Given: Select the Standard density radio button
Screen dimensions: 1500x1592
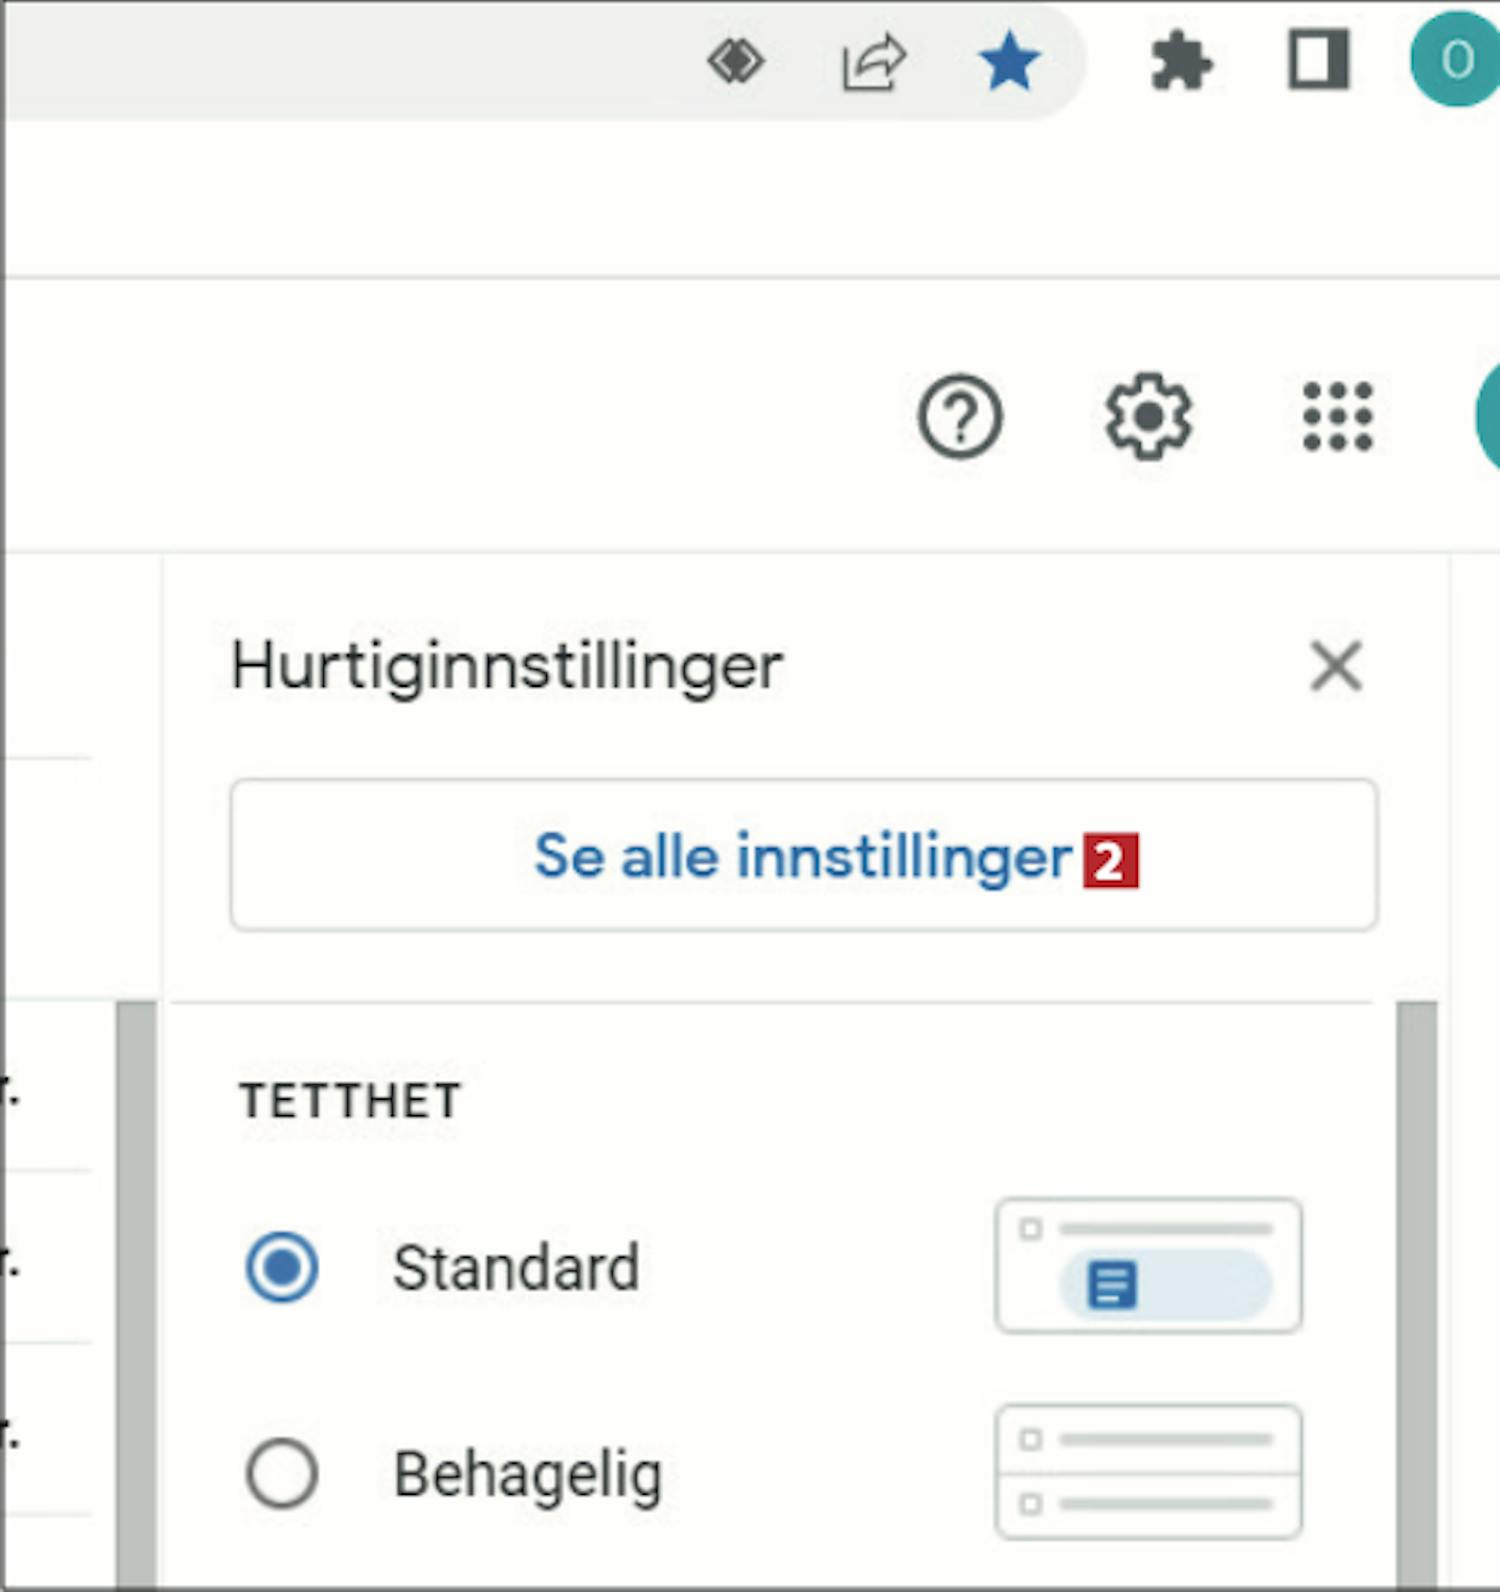Looking at the screenshot, I should coord(282,1267).
